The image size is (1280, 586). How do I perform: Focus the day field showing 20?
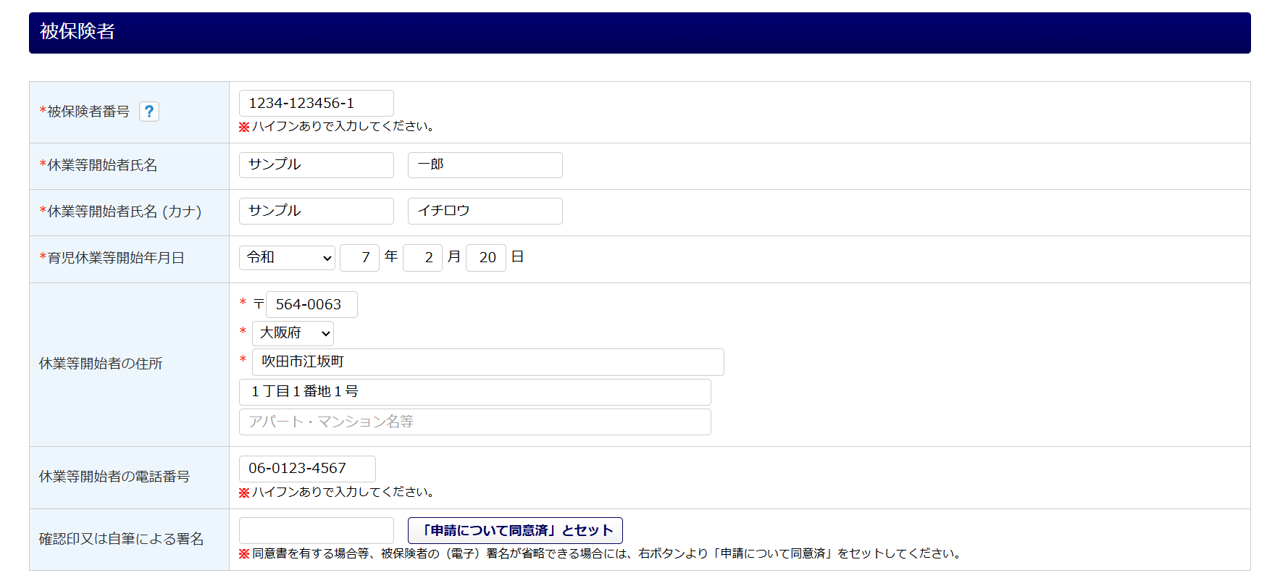(486, 258)
